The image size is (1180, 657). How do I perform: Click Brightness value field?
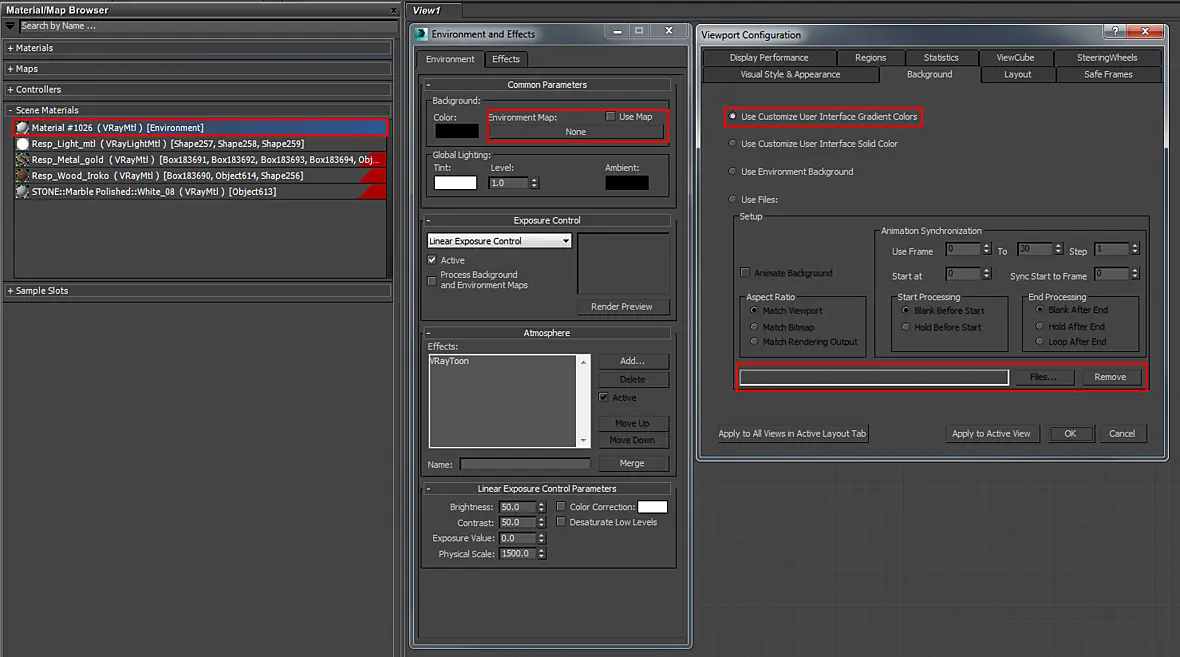tap(516, 507)
